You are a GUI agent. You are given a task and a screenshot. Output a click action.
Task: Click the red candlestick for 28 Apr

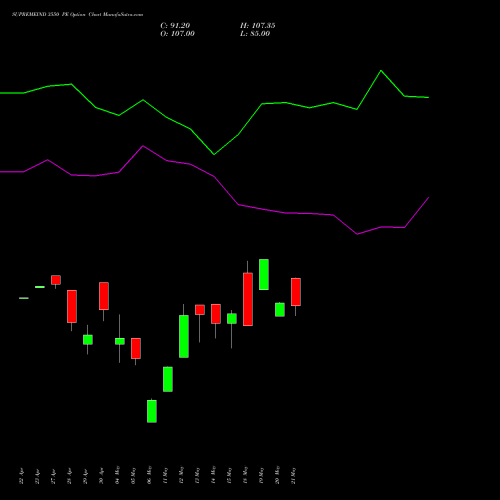[72, 306]
